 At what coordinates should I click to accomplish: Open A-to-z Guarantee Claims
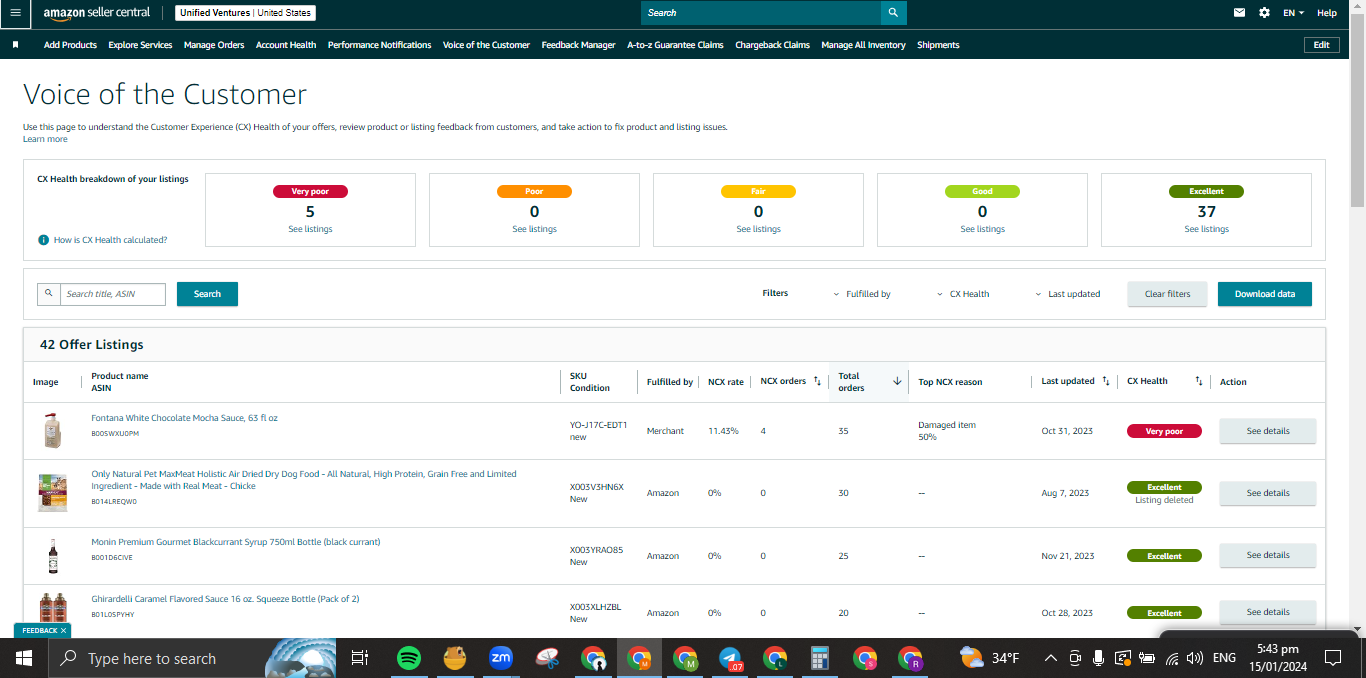[x=675, y=45]
